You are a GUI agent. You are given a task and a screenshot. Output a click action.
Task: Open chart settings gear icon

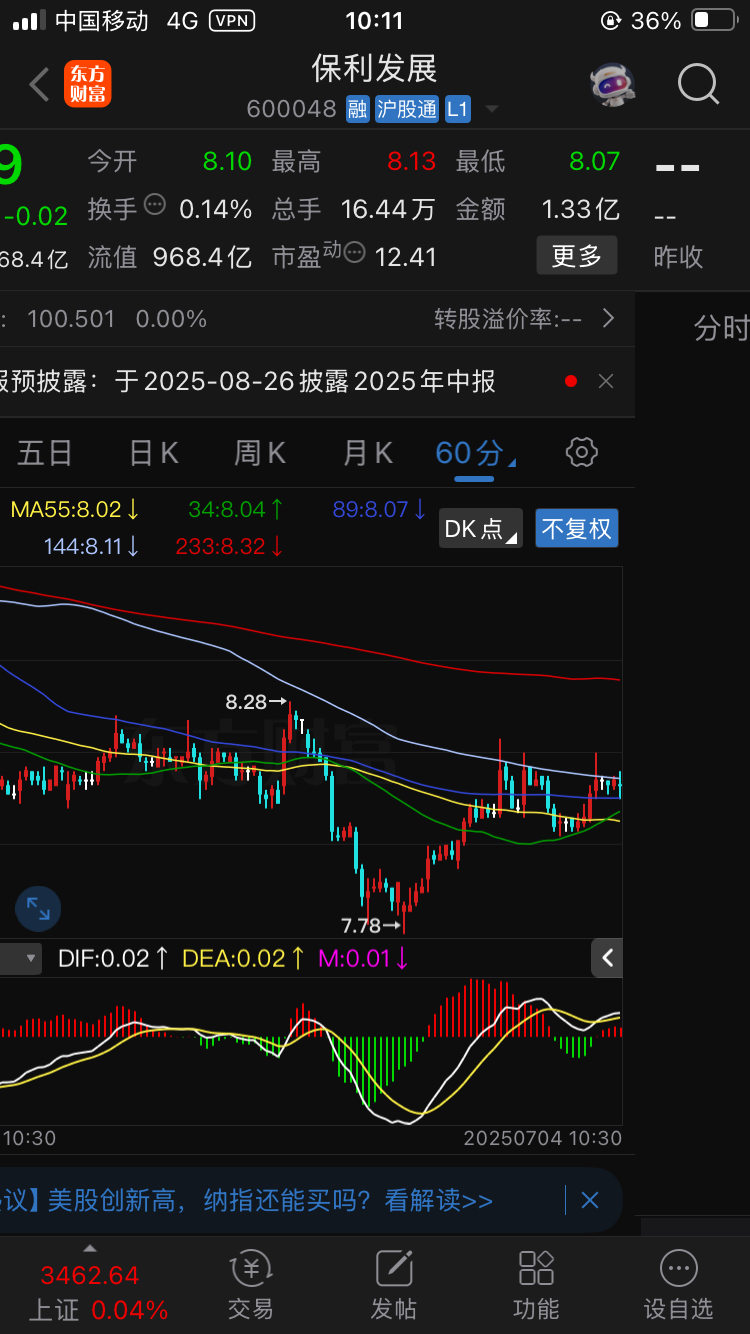point(581,452)
